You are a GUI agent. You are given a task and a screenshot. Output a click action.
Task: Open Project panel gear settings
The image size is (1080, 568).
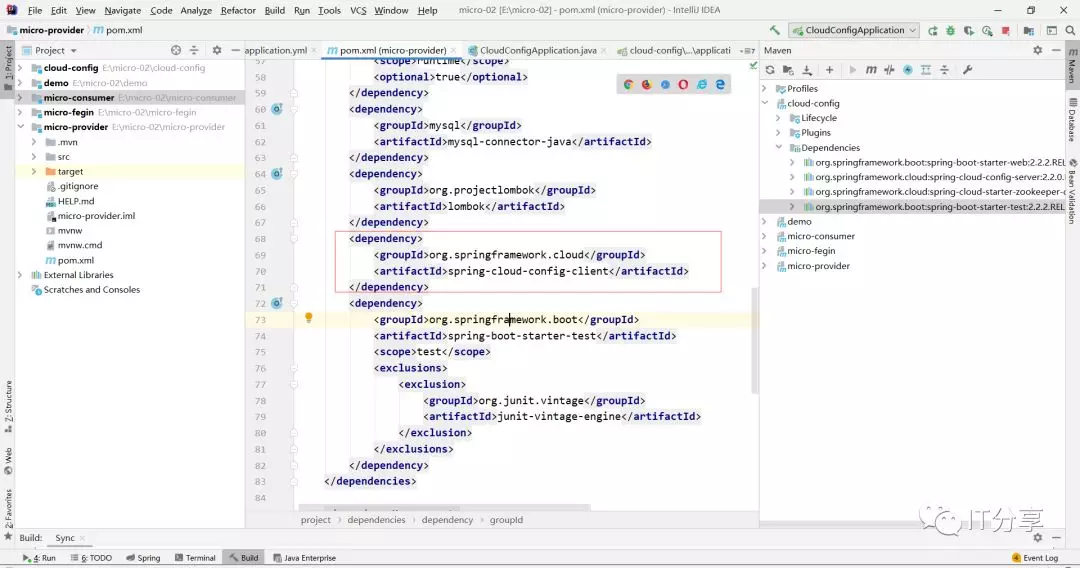[x=217, y=50]
